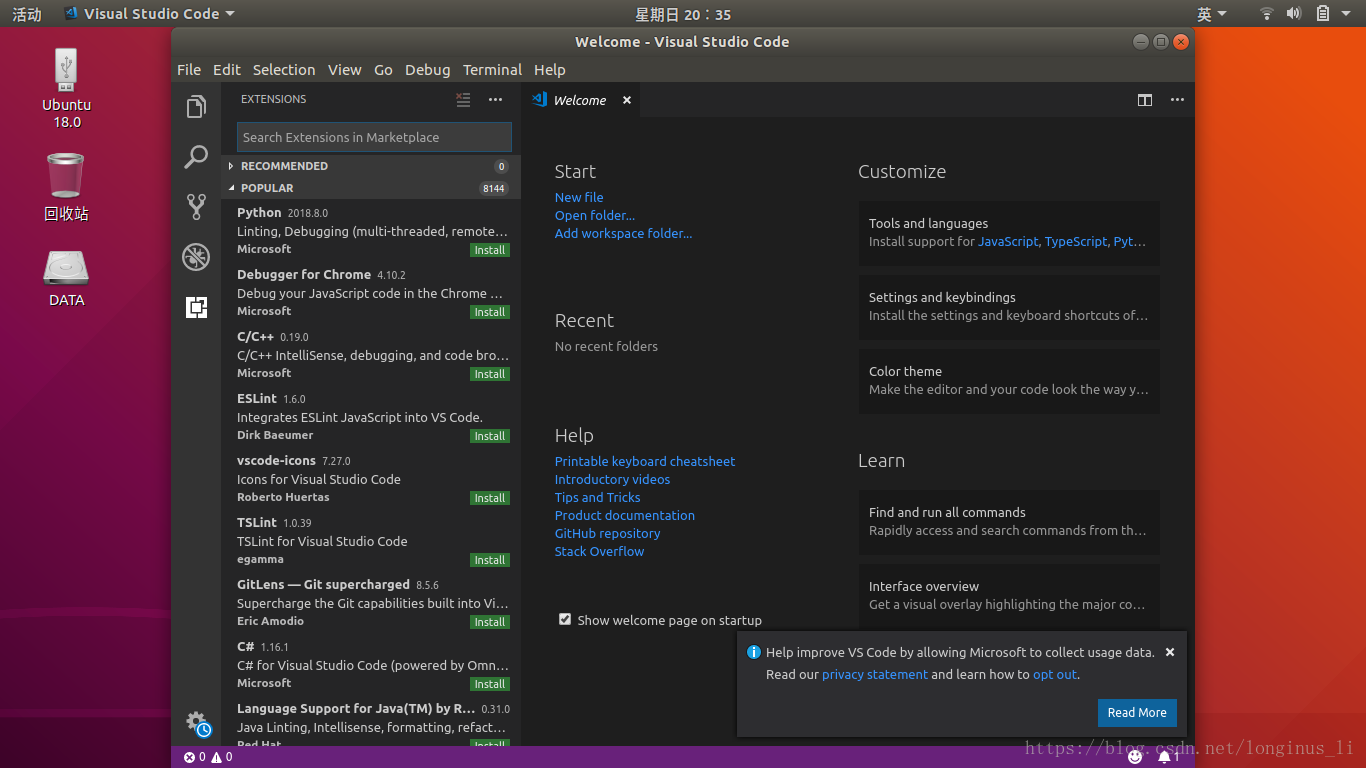Open the Source Control view icon

196,207
